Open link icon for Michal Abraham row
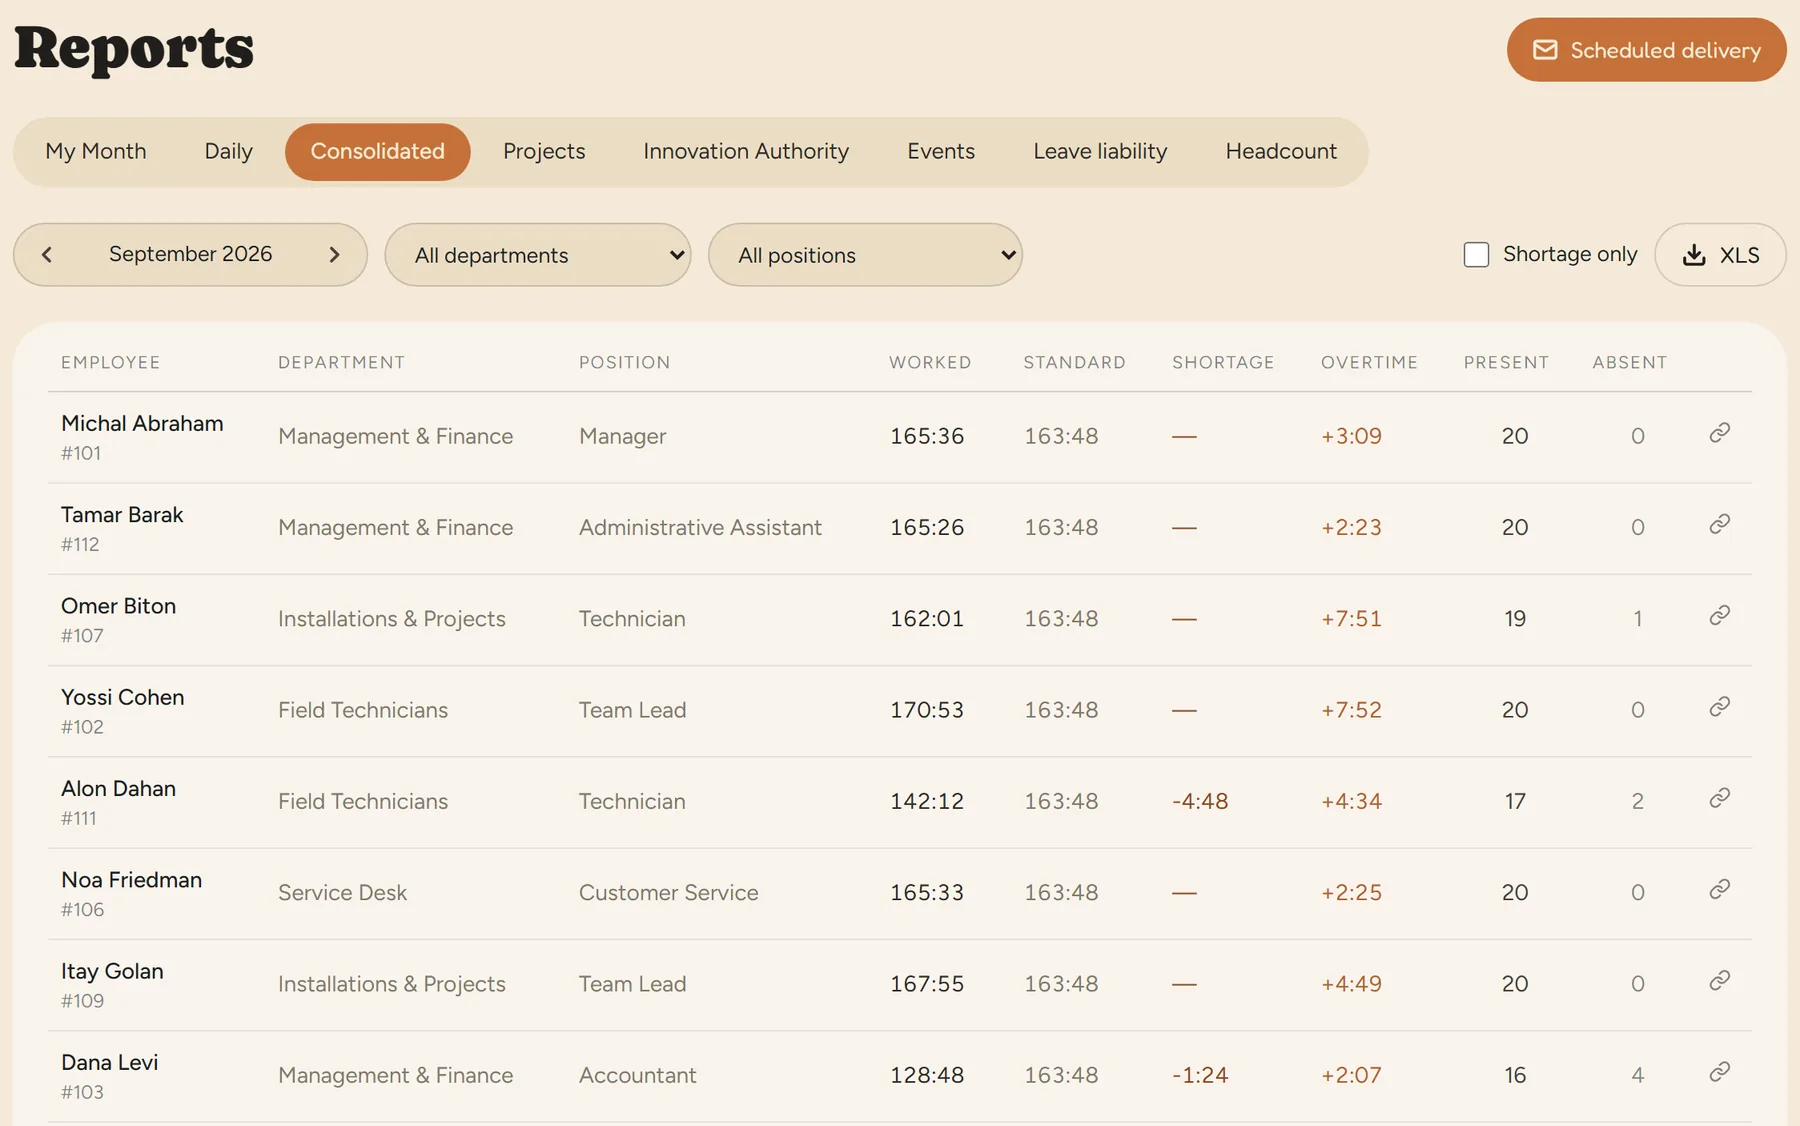1800x1126 pixels. click(x=1719, y=433)
